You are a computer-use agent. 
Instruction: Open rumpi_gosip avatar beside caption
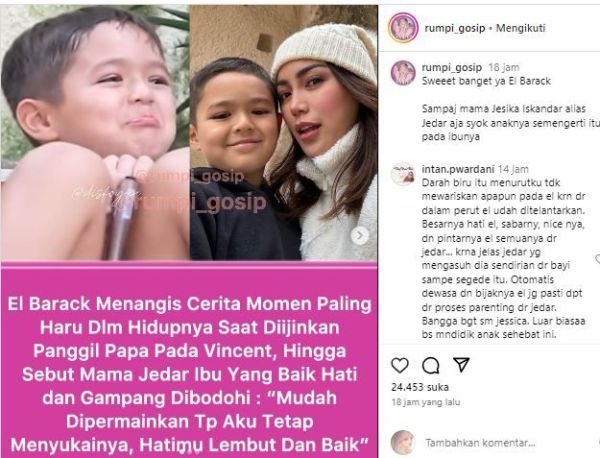coord(403,73)
